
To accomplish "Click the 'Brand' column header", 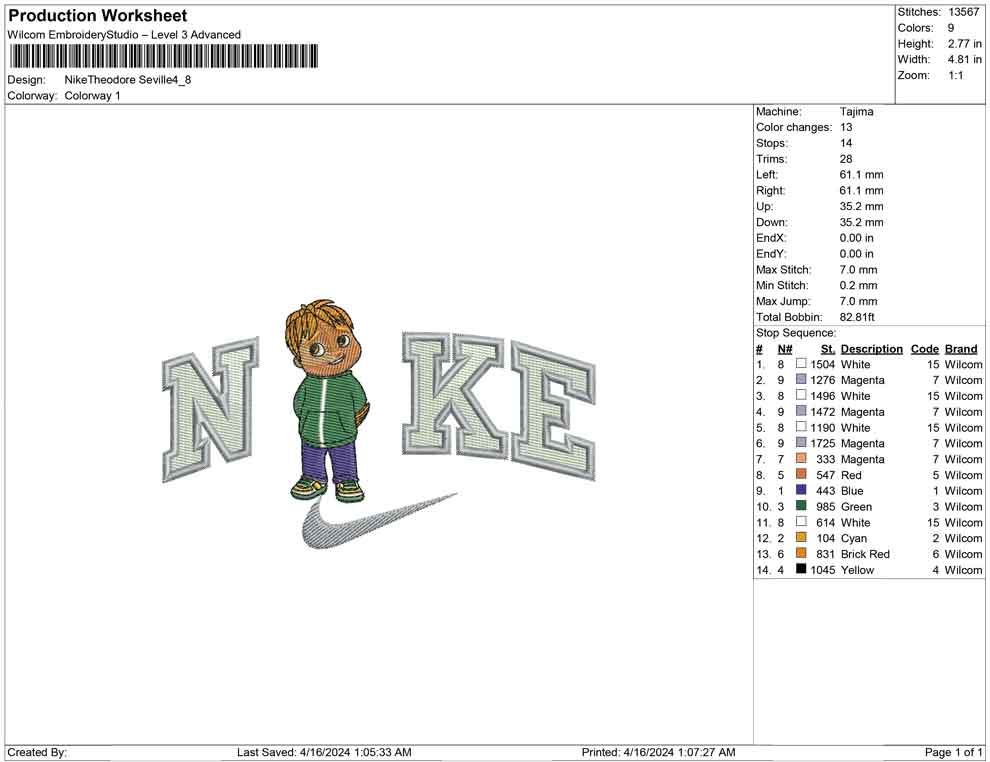I will coord(961,348).
